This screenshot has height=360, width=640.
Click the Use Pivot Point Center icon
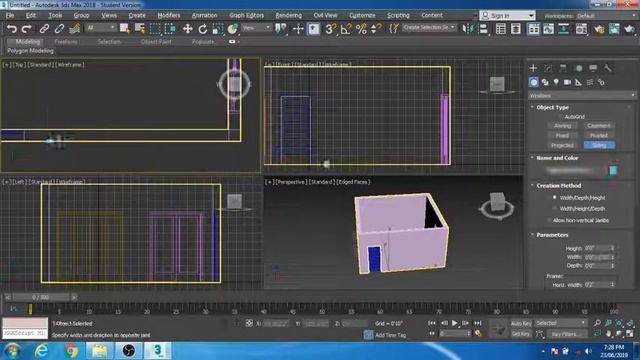tap(281, 29)
